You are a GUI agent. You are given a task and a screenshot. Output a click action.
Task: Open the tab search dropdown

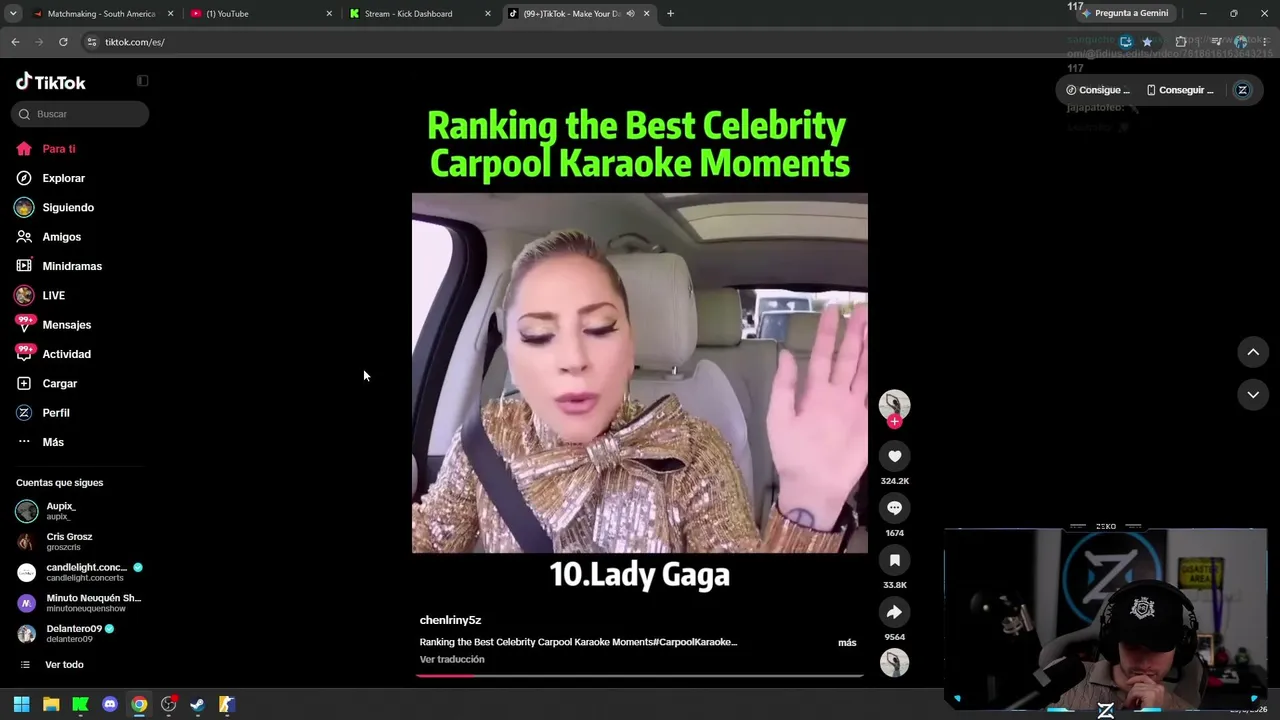point(12,14)
